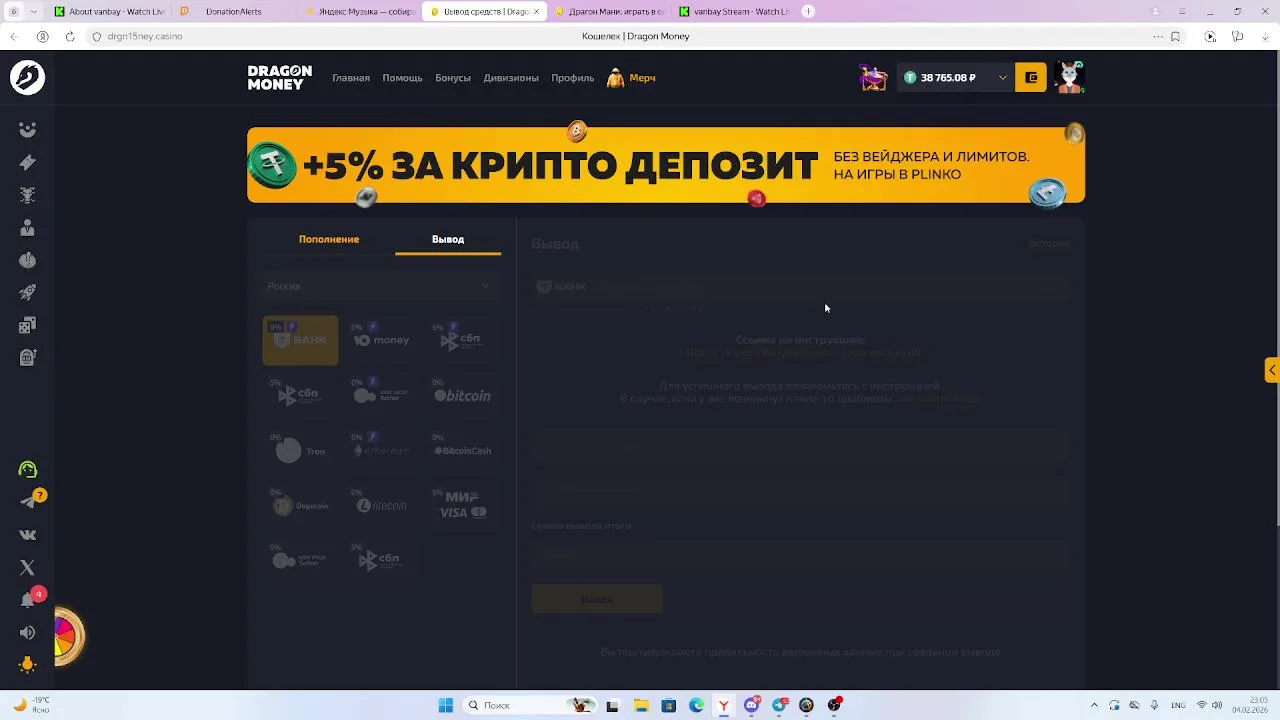Image resolution: width=1280 pixels, height=720 pixels.
Task: Click the wizard character icon in header
Action: (x=873, y=77)
